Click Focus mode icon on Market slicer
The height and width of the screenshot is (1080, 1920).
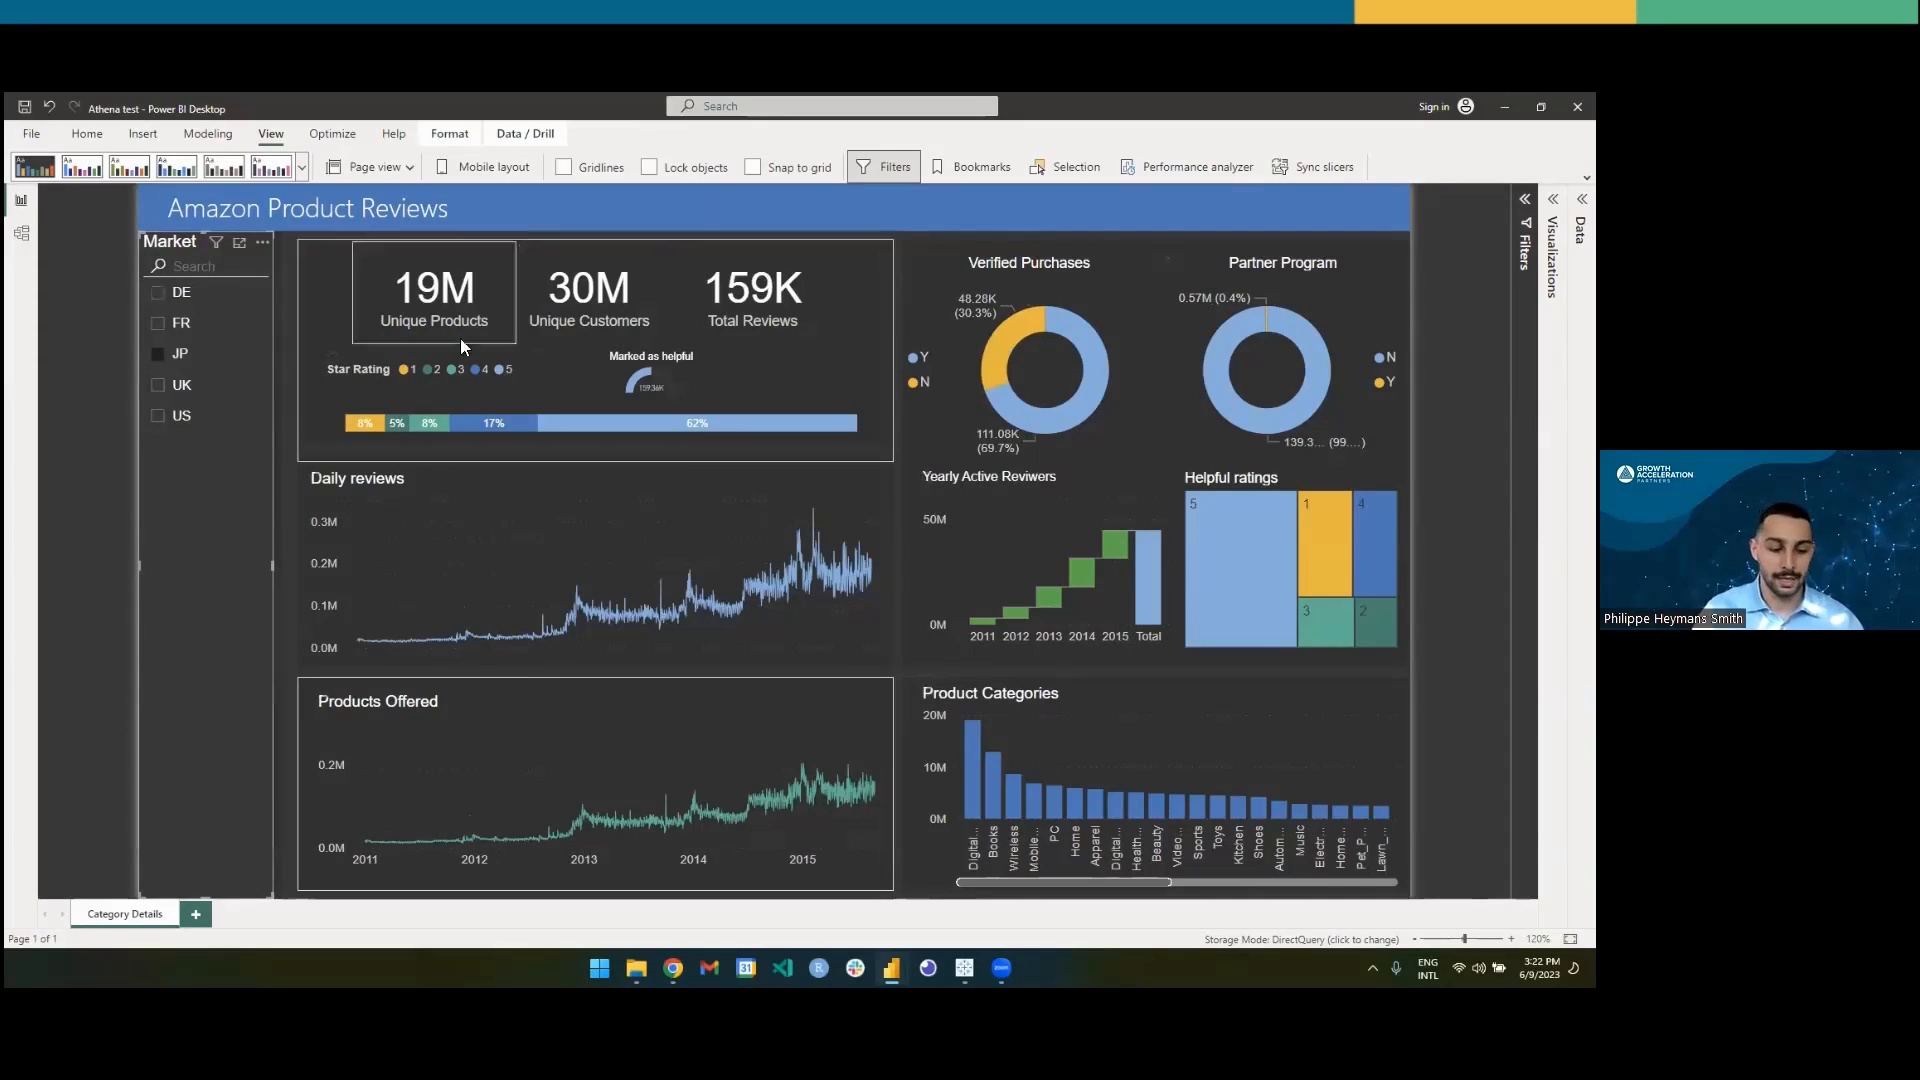click(239, 242)
